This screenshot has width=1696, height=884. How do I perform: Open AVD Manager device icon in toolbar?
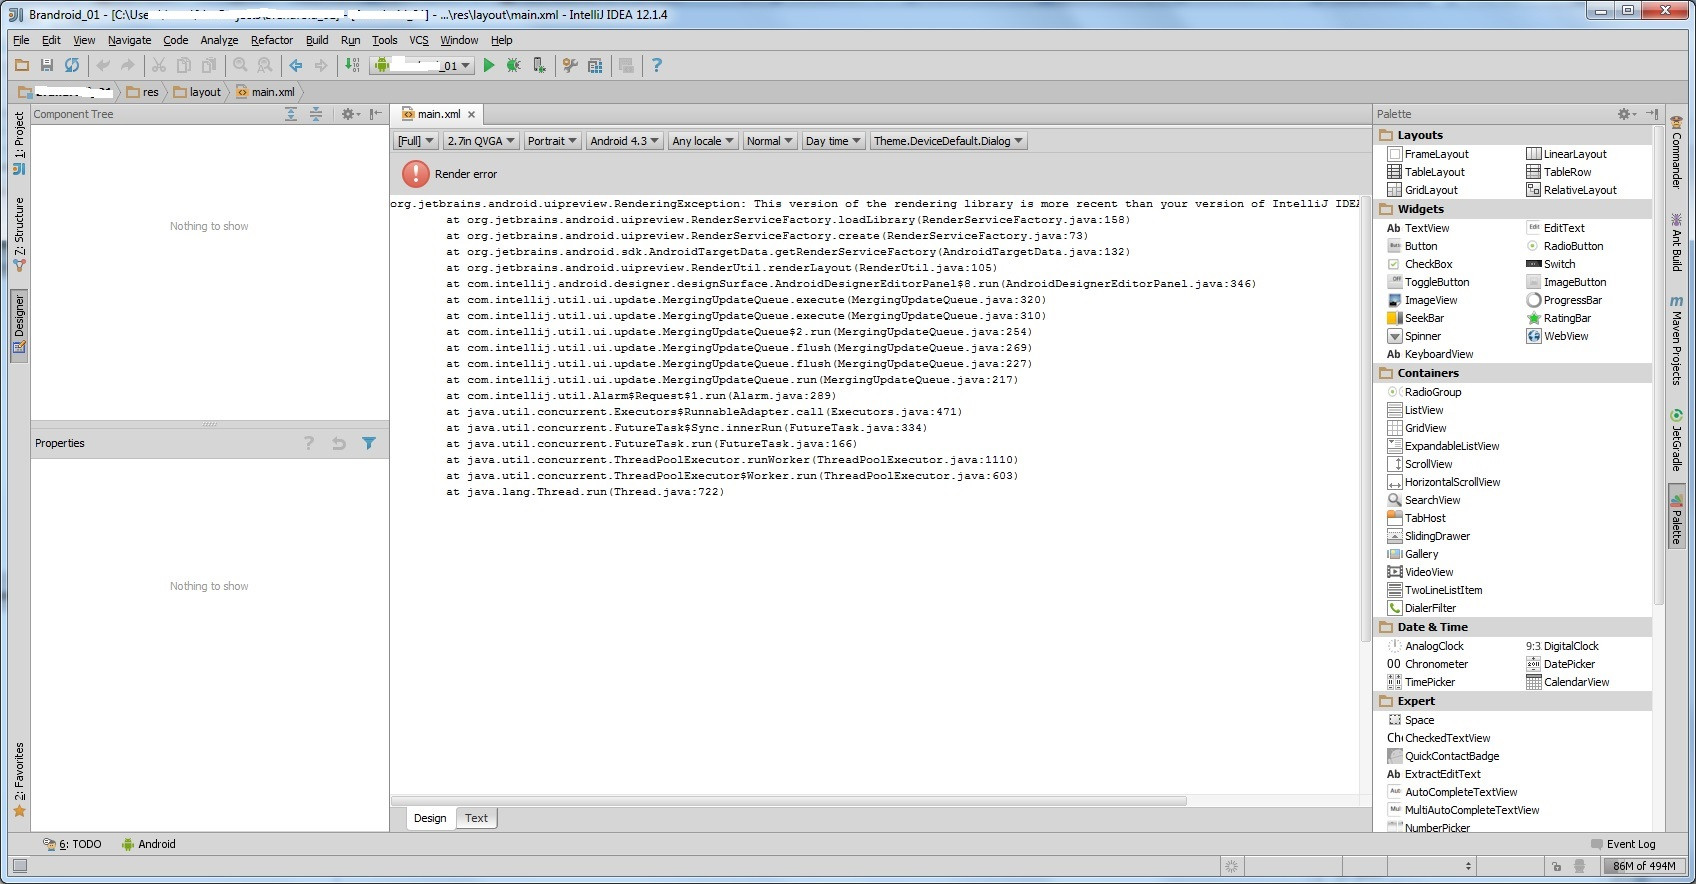click(540, 65)
